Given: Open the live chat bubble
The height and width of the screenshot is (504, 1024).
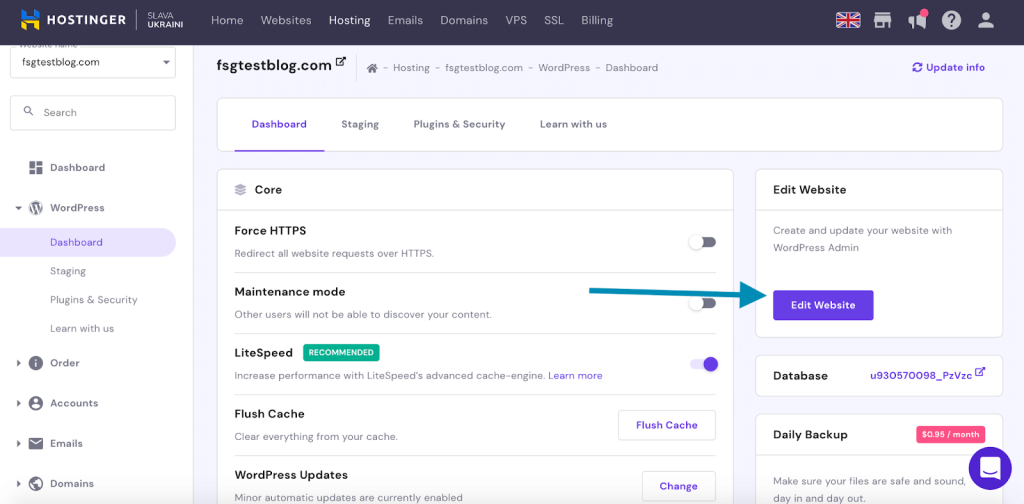Looking at the screenshot, I should 990,468.
